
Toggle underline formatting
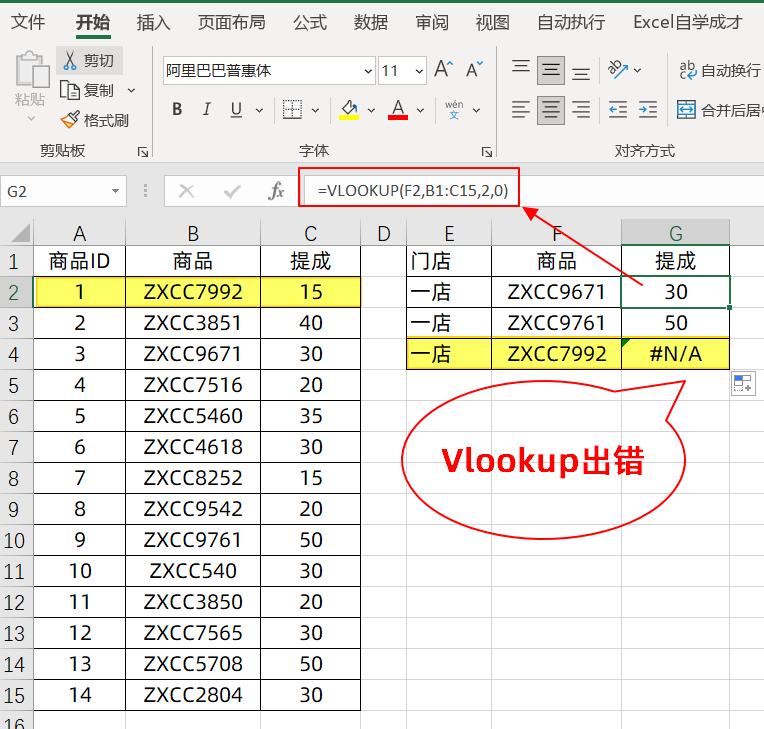236,110
